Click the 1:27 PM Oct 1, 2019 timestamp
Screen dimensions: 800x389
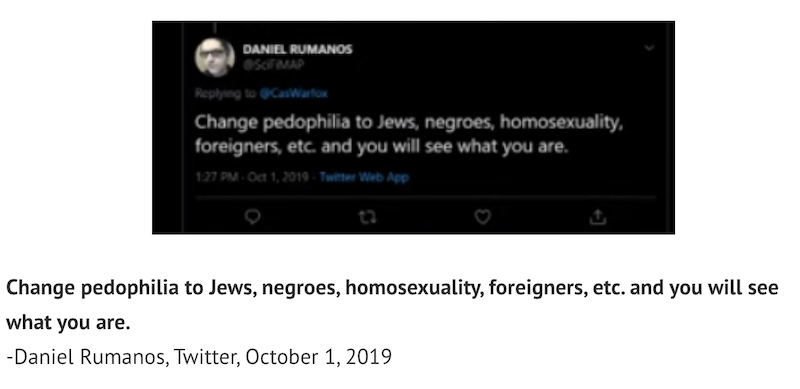click(x=252, y=177)
